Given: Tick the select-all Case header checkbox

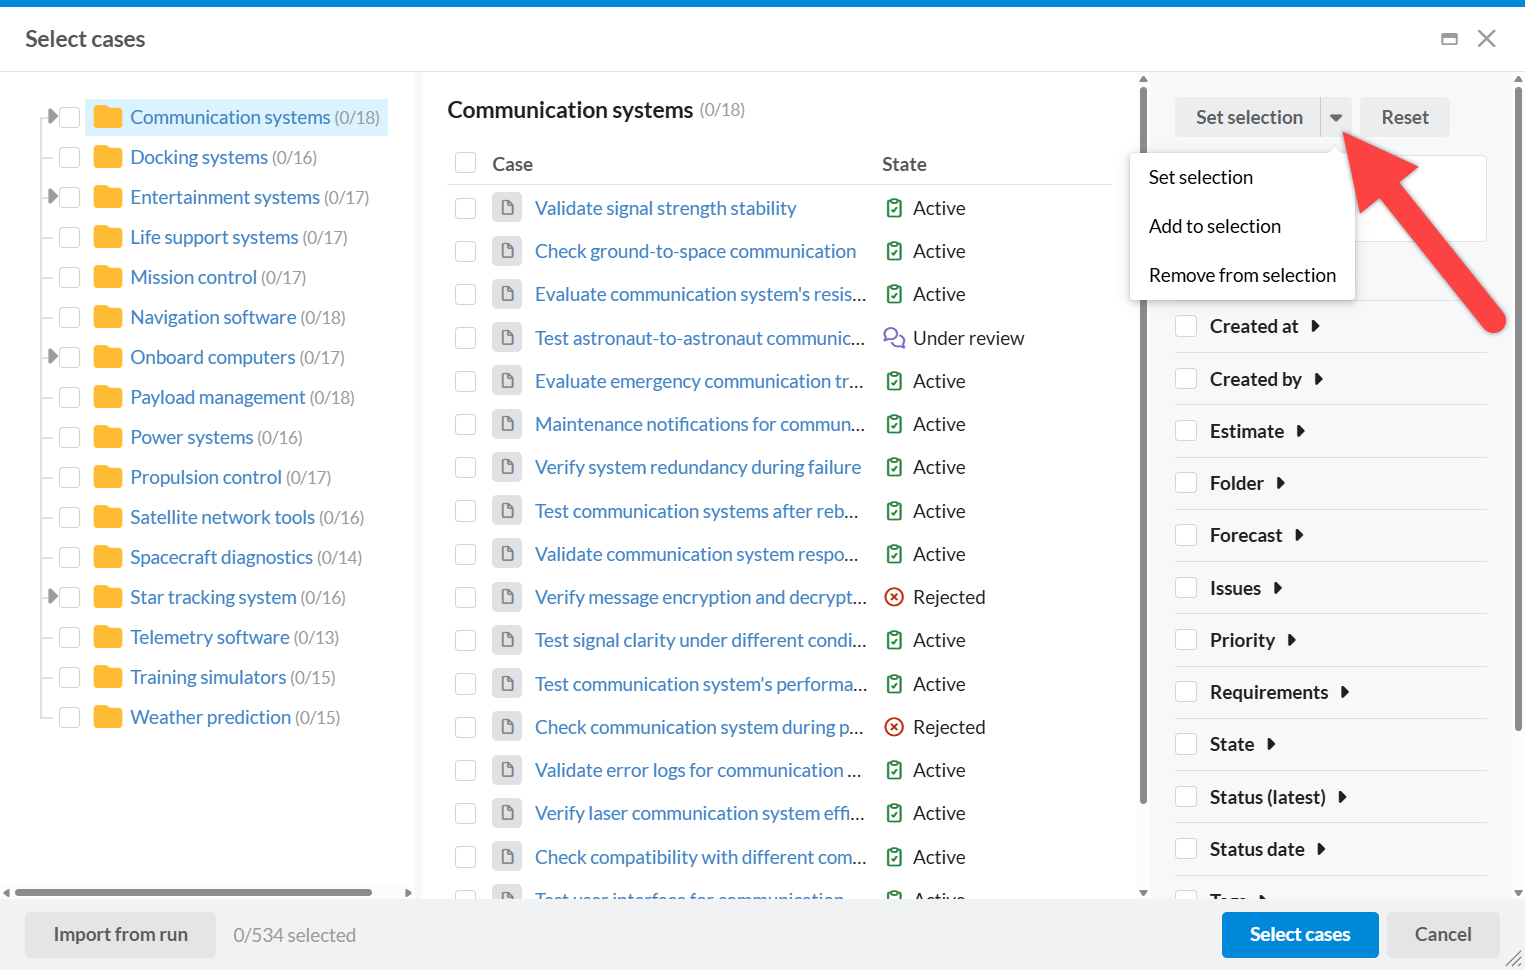Looking at the screenshot, I should point(466,163).
